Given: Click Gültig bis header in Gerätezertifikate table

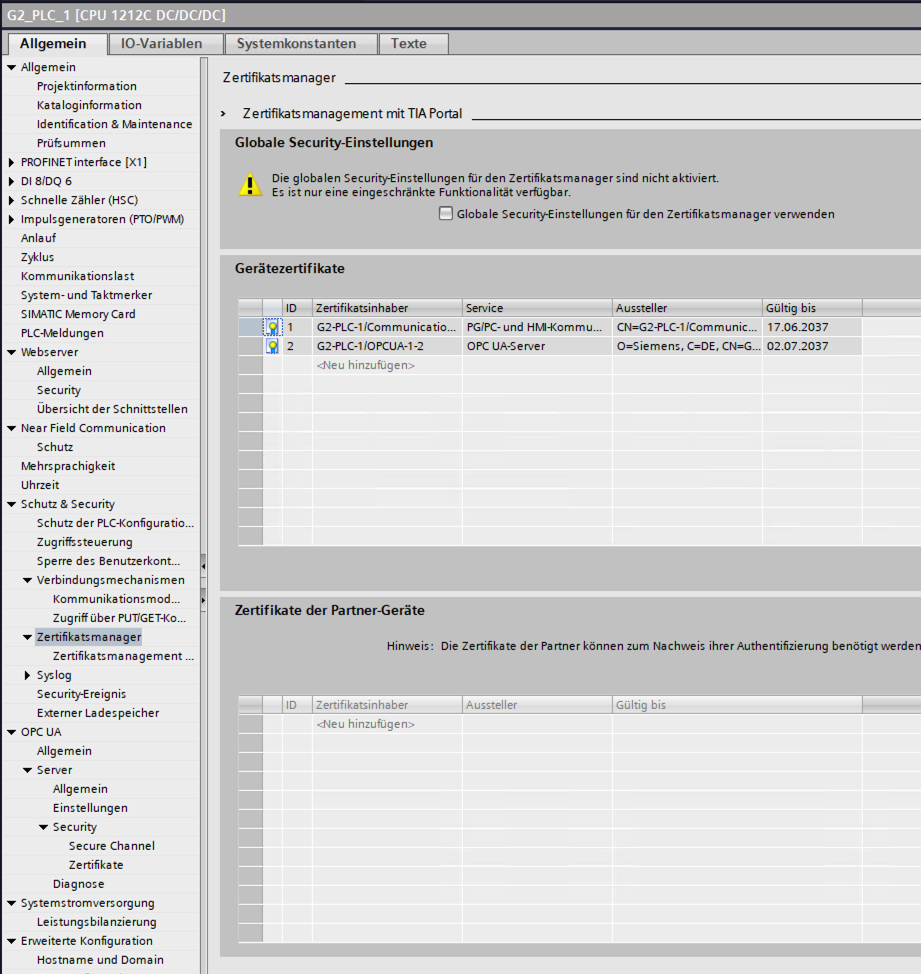Looking at the screenshot, I should coord(812,308).
